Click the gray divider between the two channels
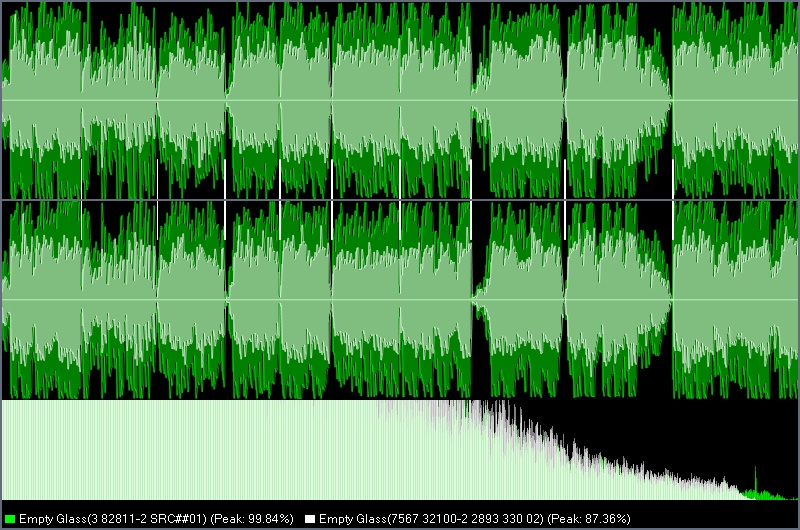Image resolution: width=800 pixels, height=530 pixels. click(x=400, y=199)
